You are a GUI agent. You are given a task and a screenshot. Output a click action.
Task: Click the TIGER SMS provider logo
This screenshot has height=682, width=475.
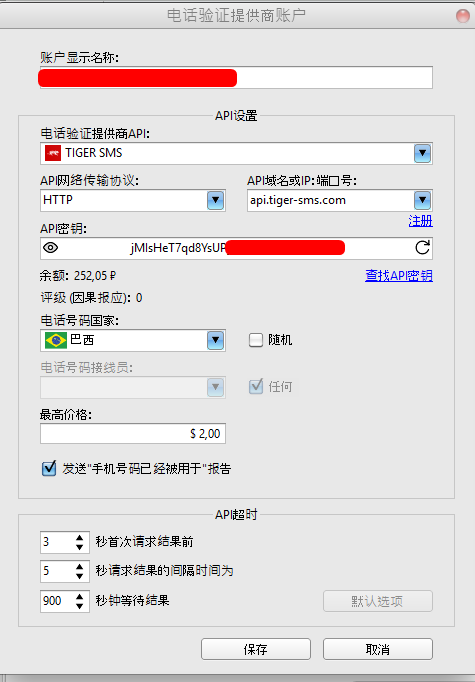pyautogui.click(x=53, y=153)
